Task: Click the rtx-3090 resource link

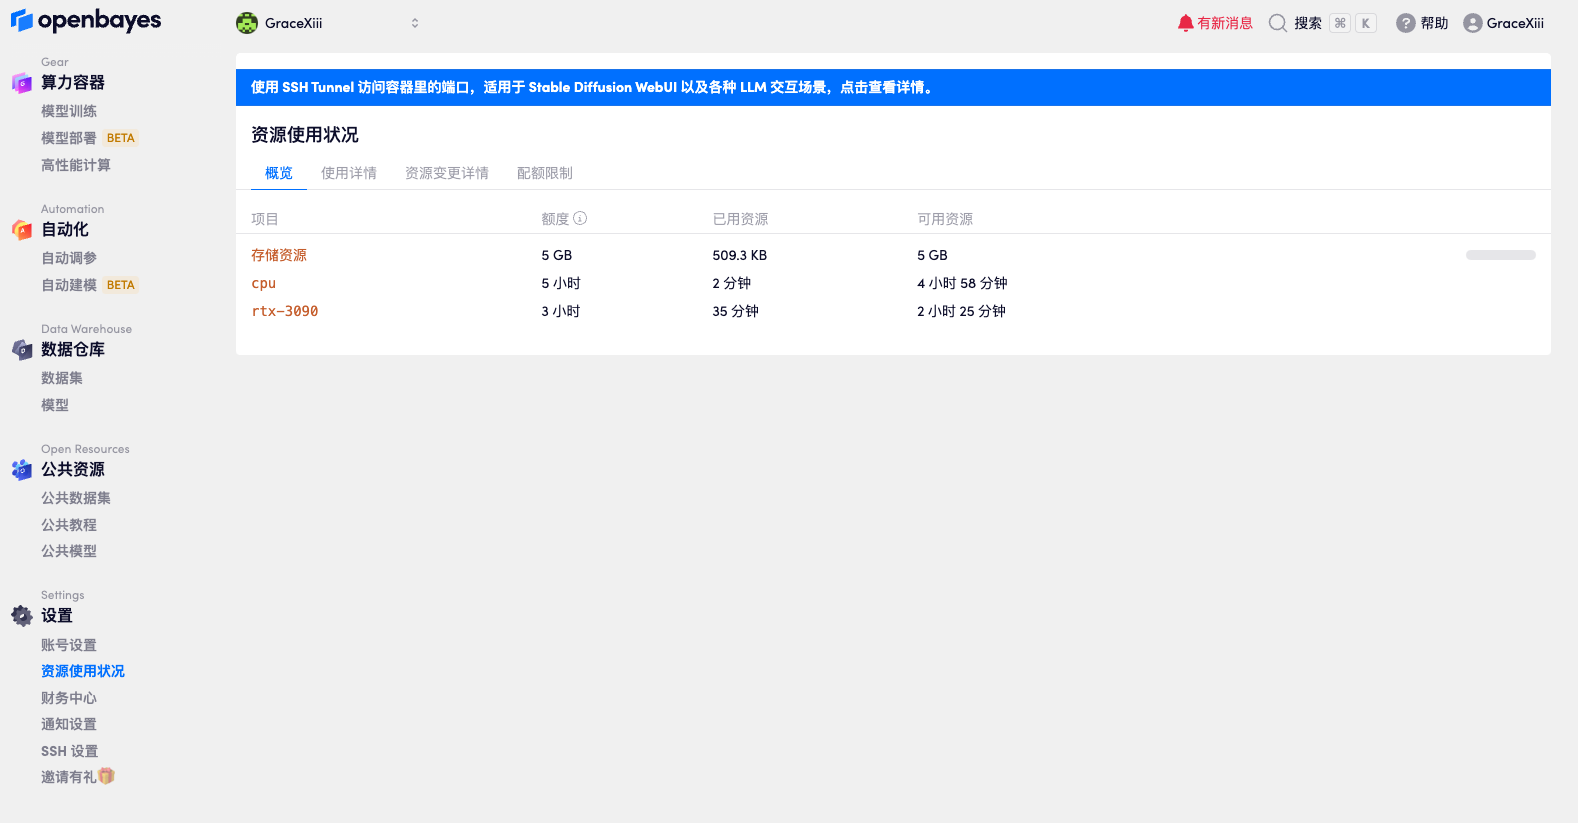Action: [285, 311]
